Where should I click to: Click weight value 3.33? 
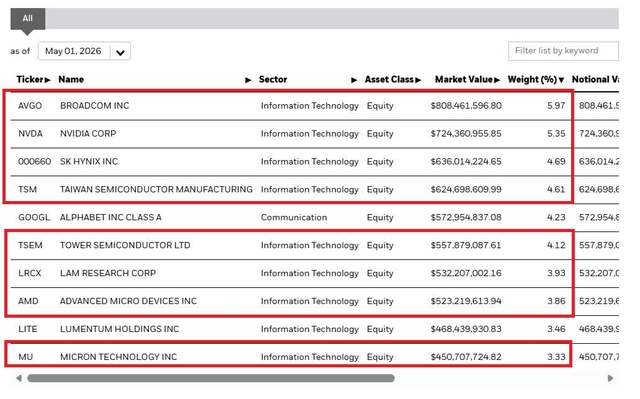[556, 357]
